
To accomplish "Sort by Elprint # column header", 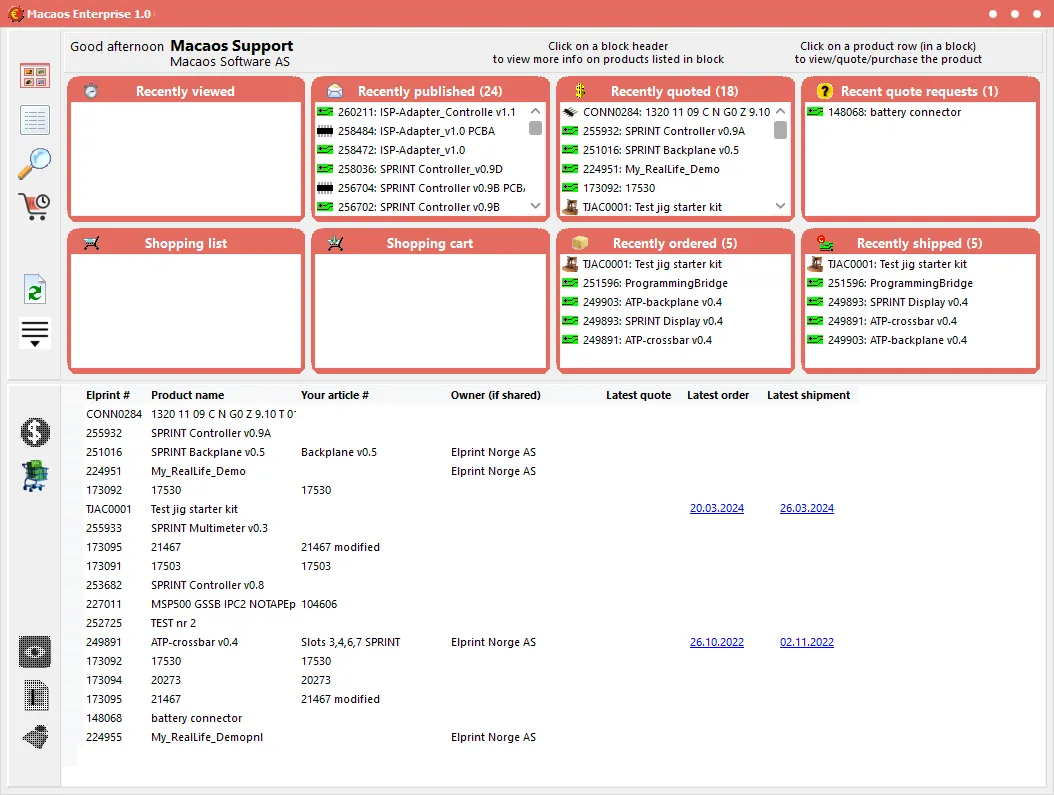I will click(108, 395).
